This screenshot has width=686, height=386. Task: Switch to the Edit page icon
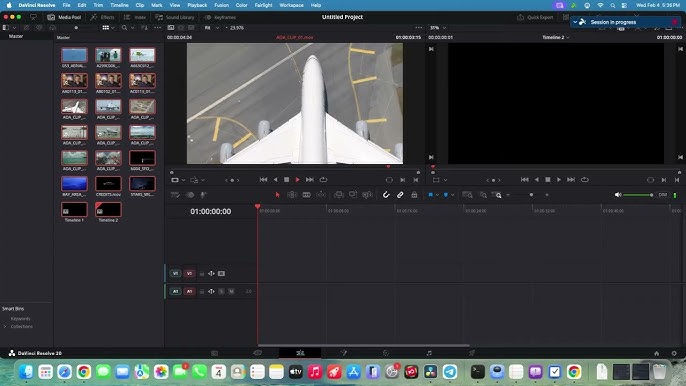pos(300,353)
